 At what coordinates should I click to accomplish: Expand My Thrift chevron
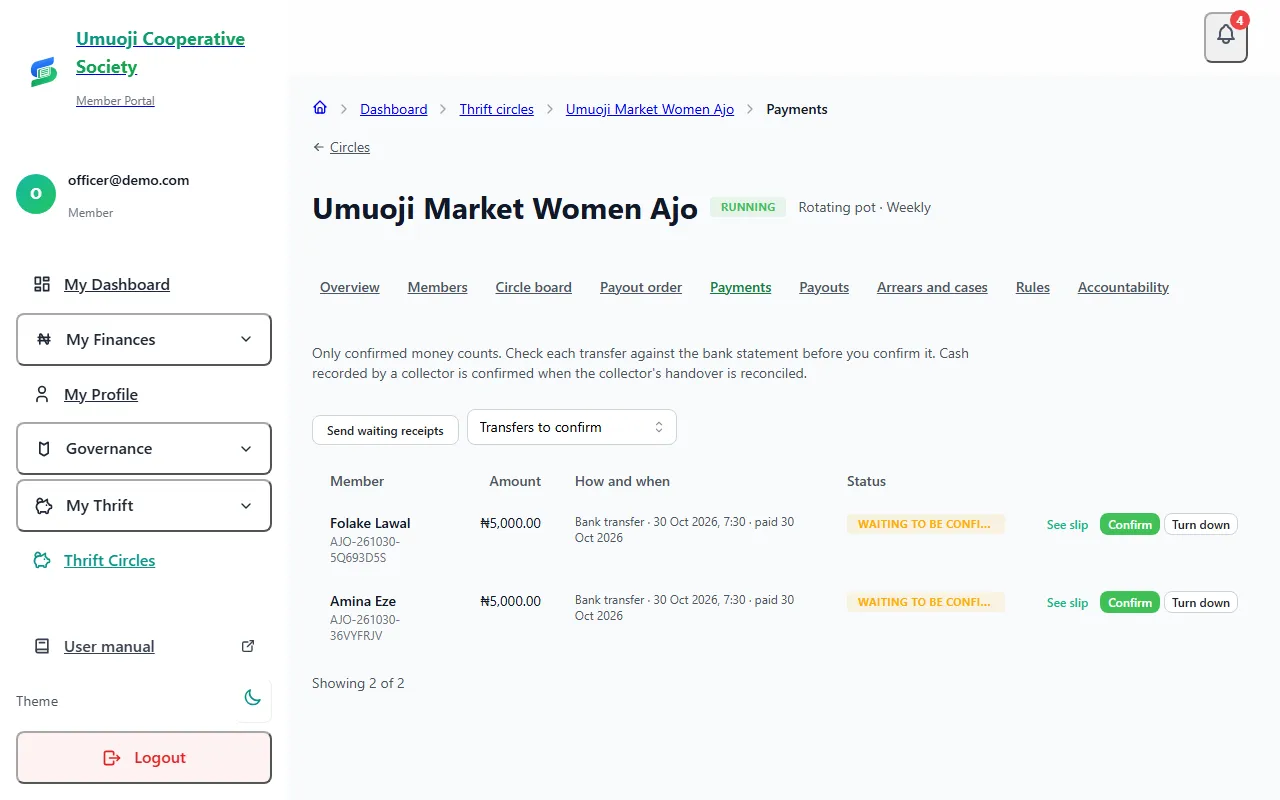[x=246, y=505]
